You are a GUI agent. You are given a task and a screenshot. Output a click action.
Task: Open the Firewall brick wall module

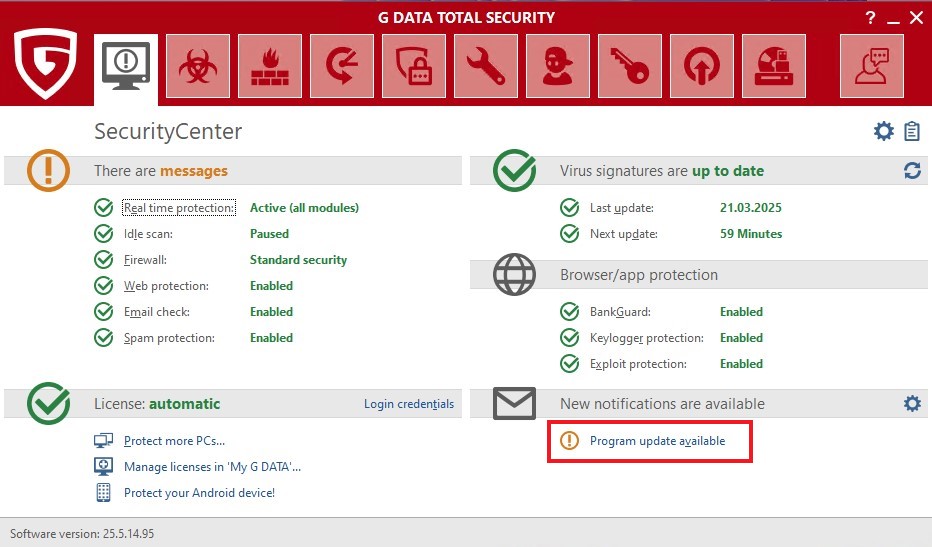pos(270,66)
